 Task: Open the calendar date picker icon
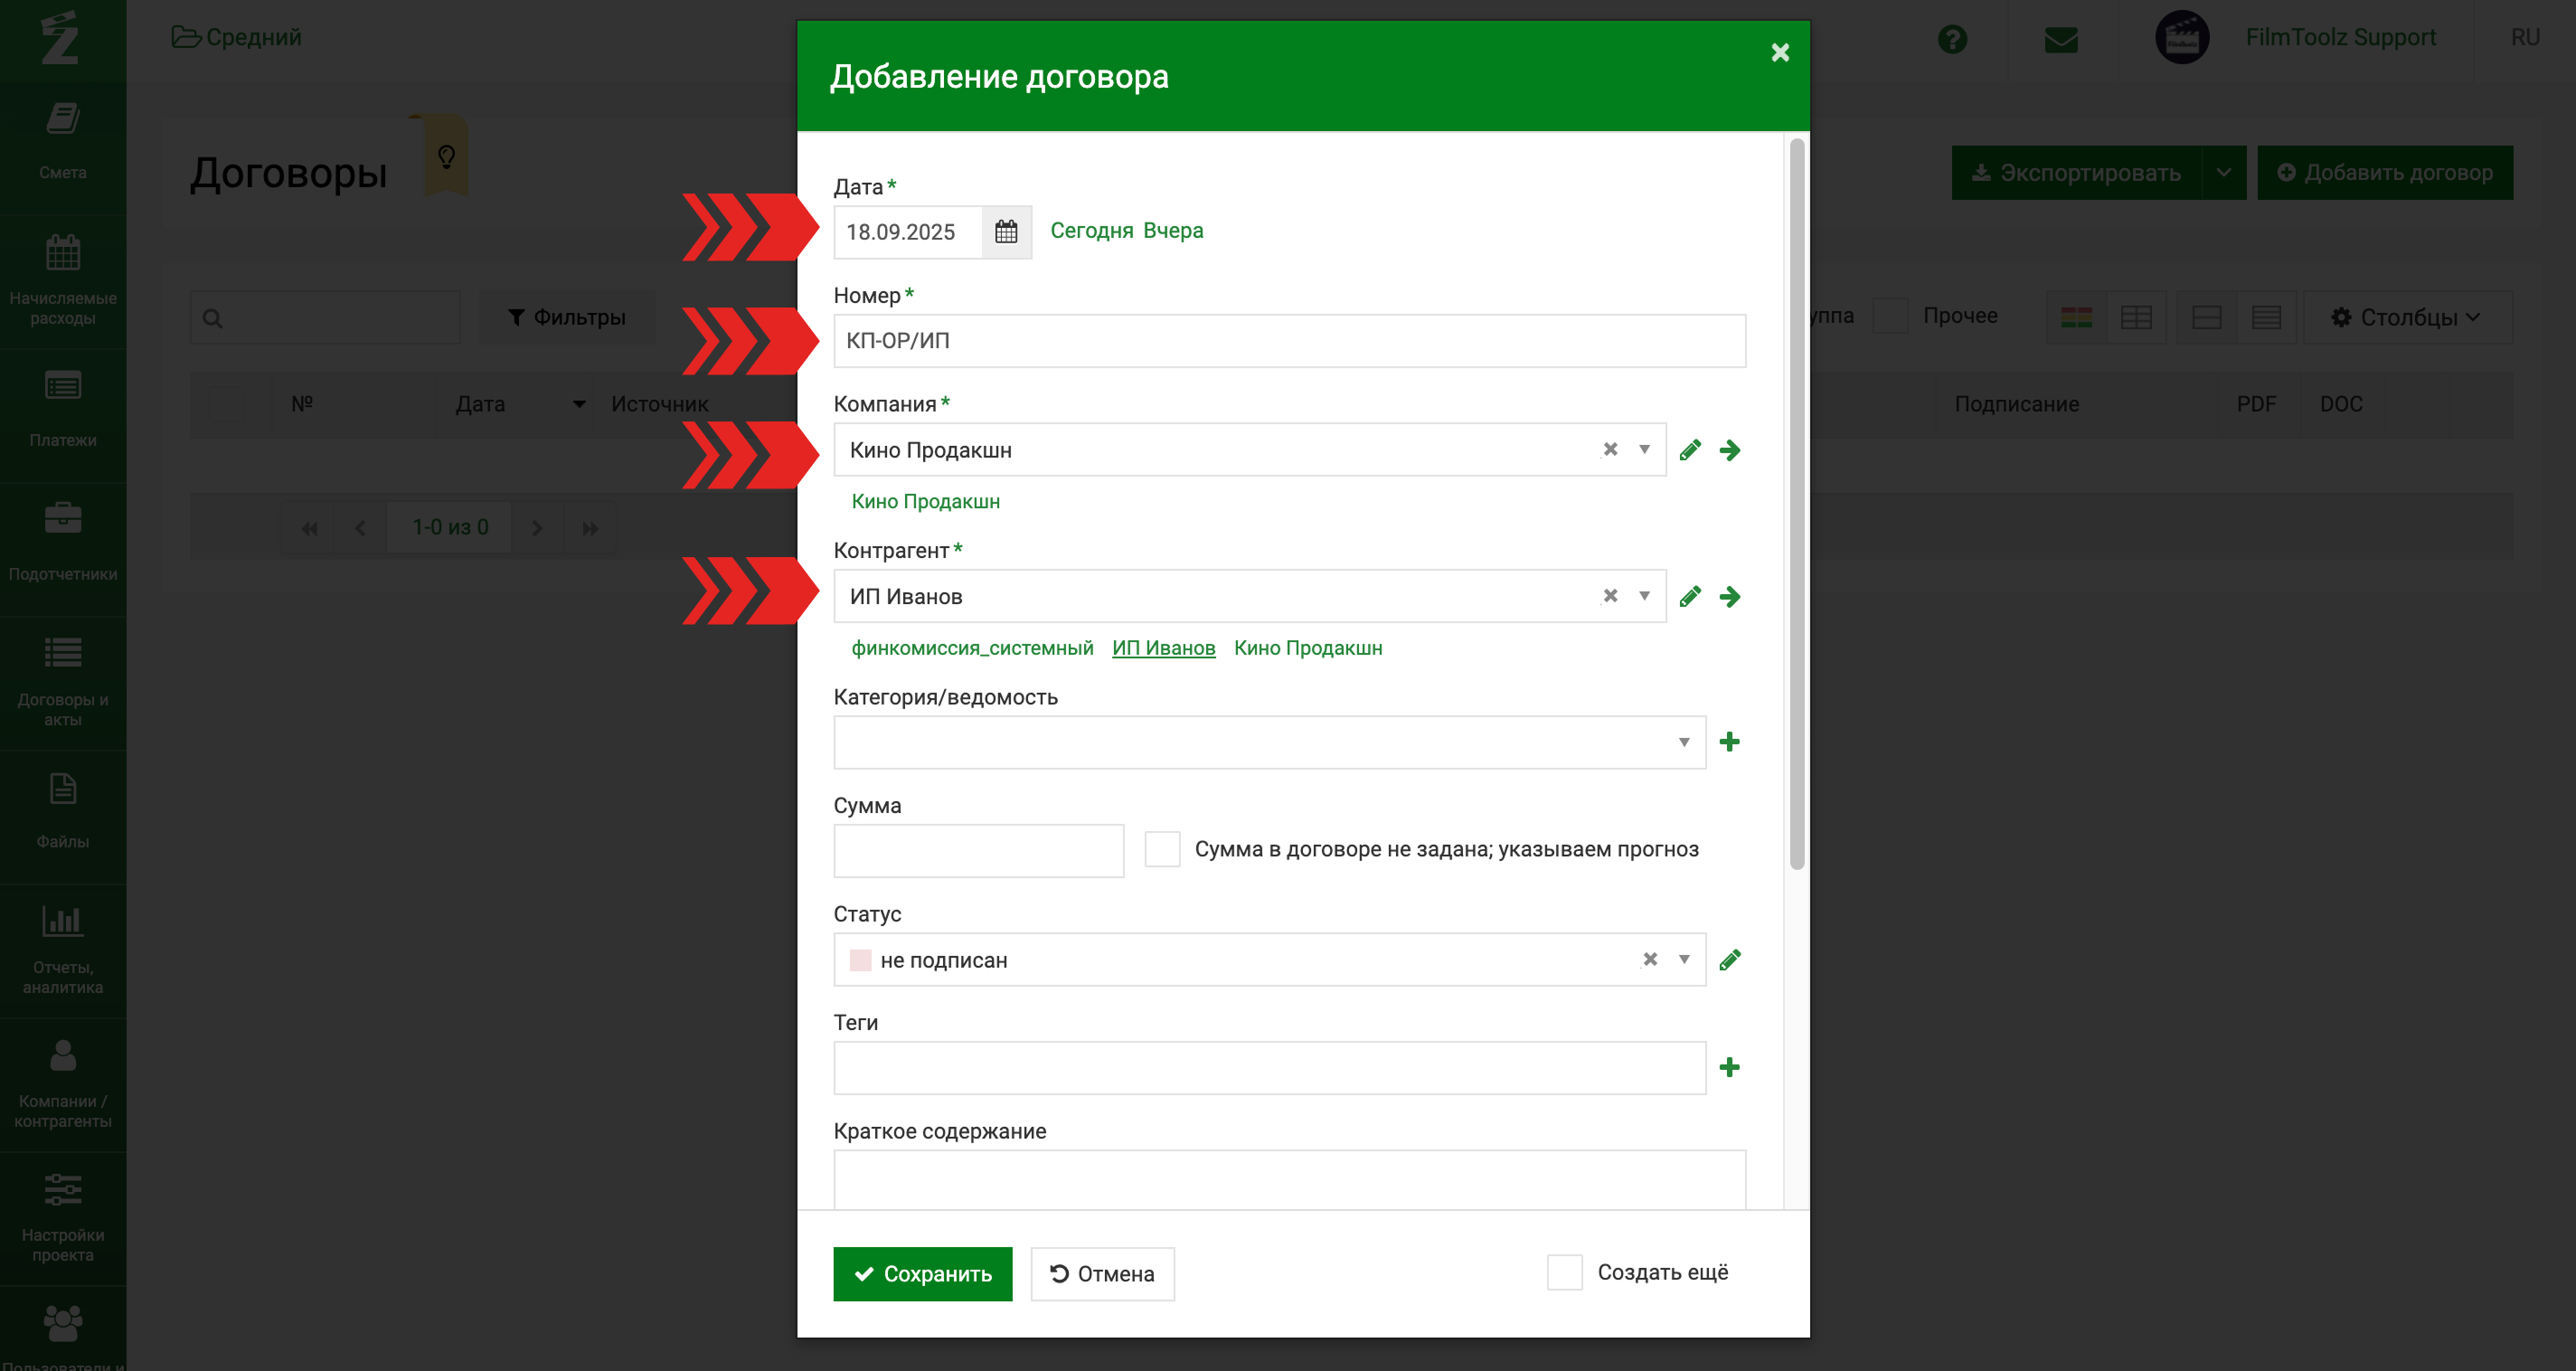coord(1006,232)
